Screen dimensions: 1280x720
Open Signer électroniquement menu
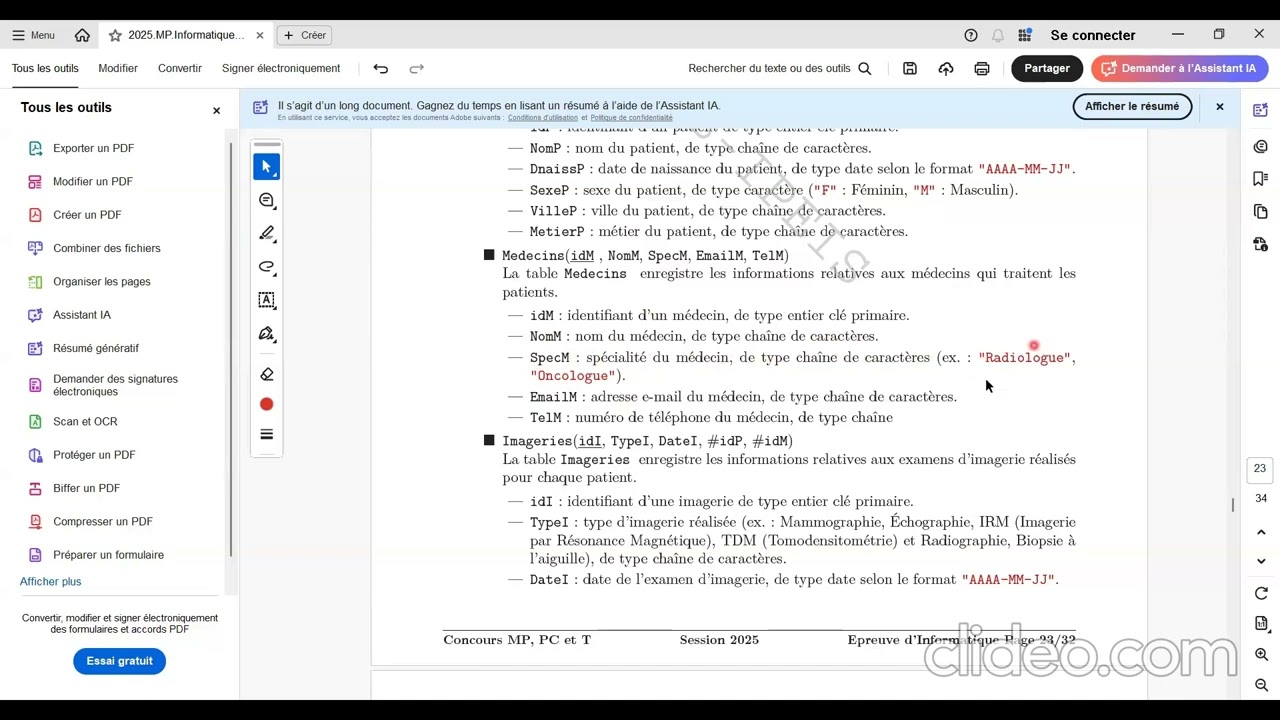click(281, 68)
